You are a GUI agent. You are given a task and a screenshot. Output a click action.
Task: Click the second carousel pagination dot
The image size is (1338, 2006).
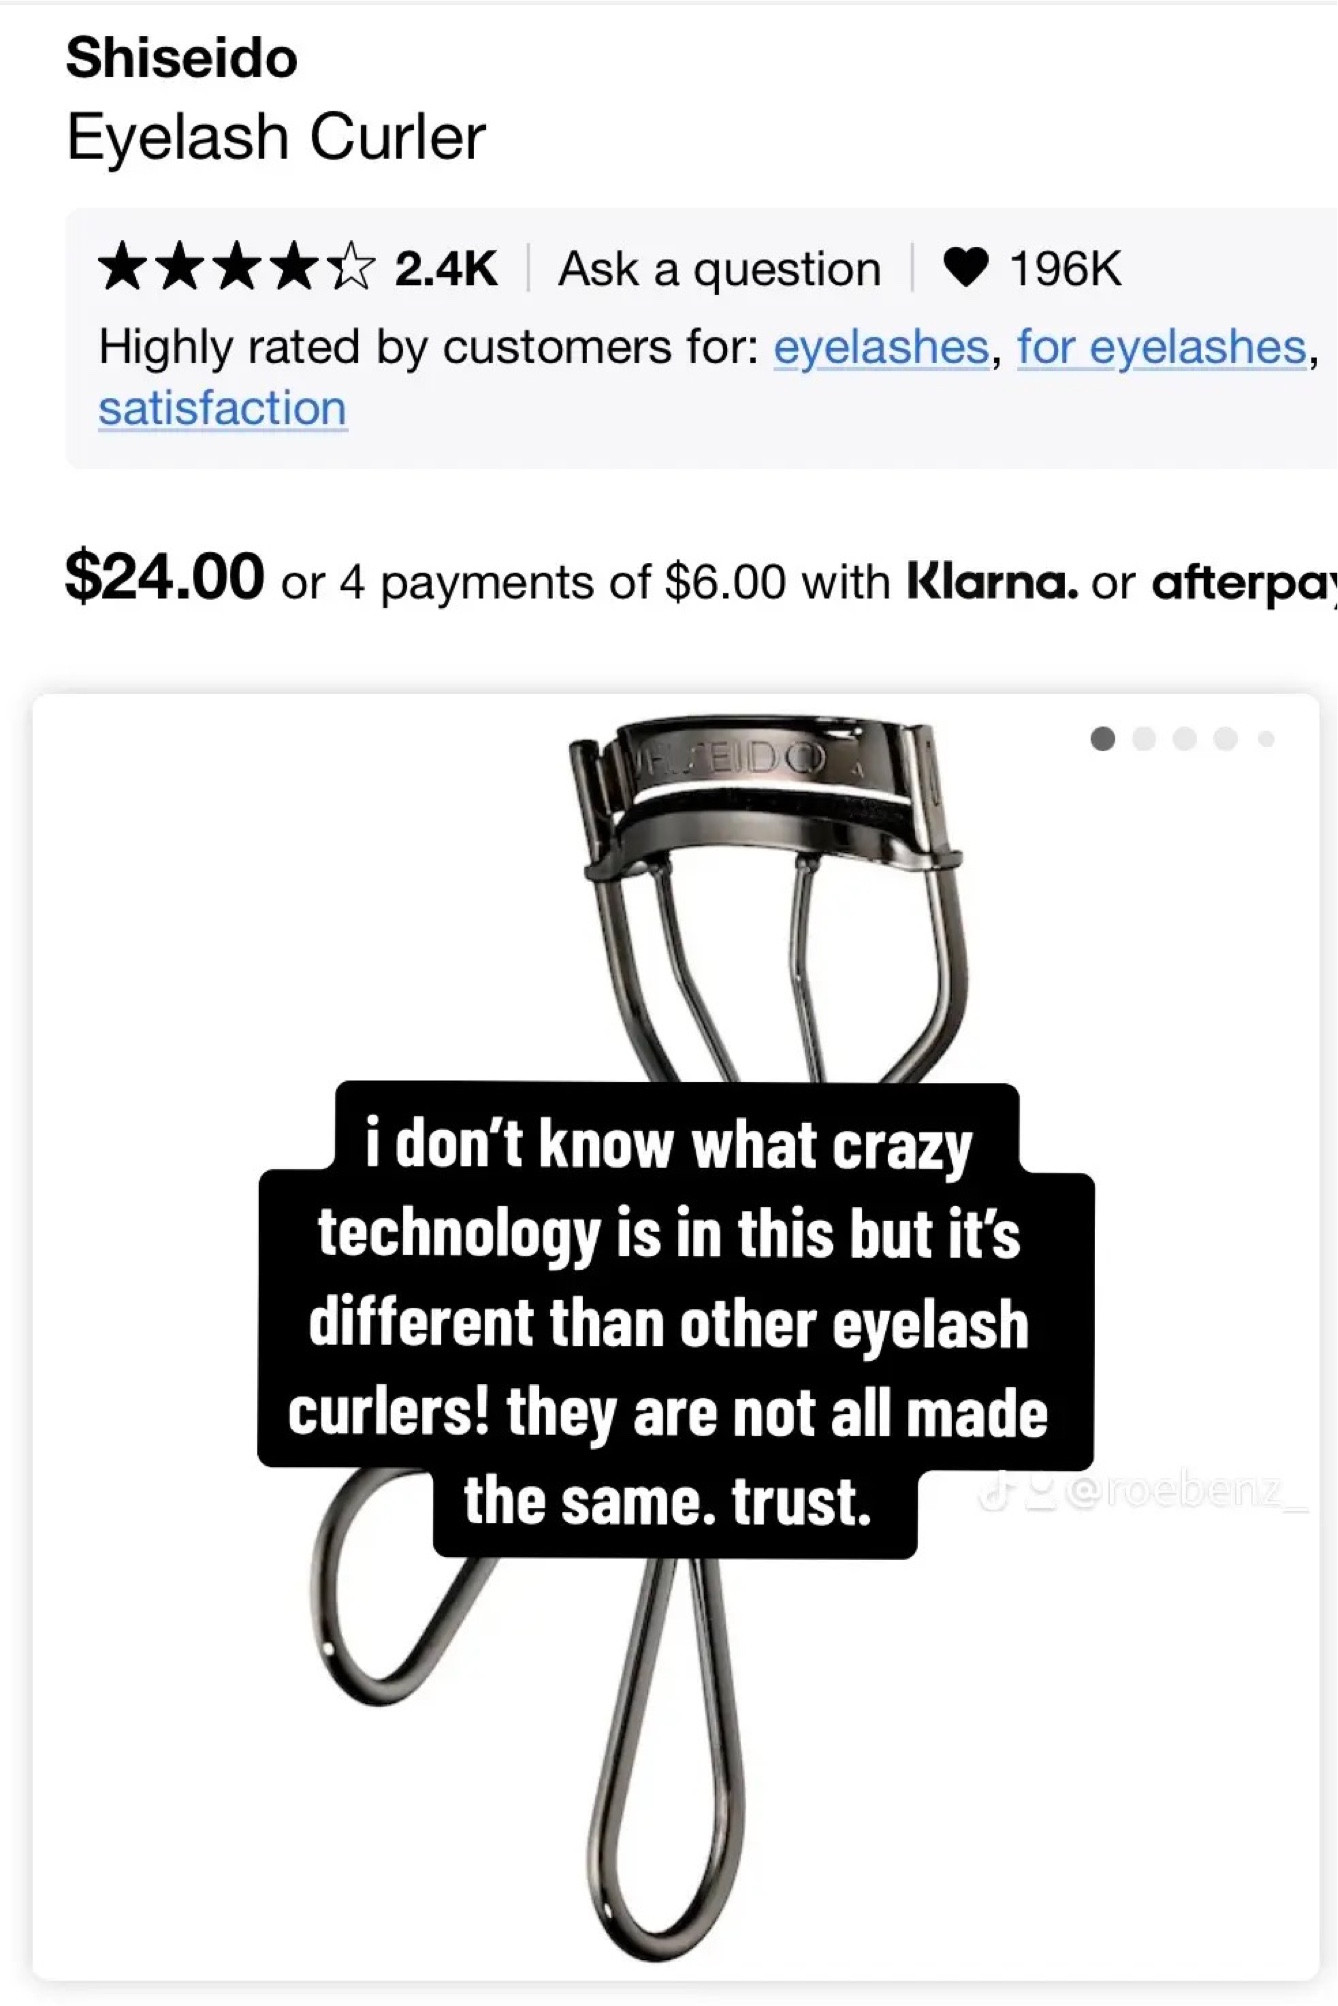1144,738
